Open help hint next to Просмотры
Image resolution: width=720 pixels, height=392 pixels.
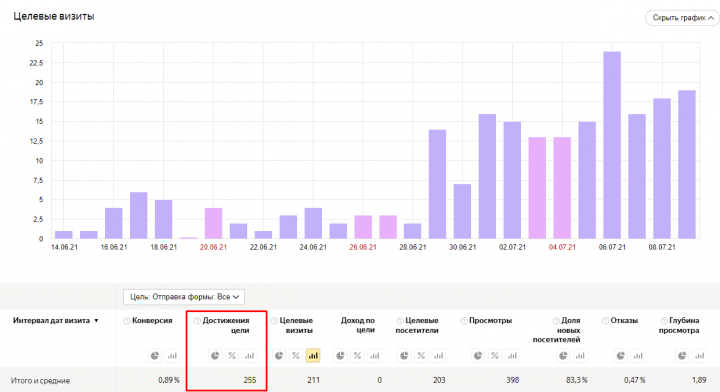point(464,321)
